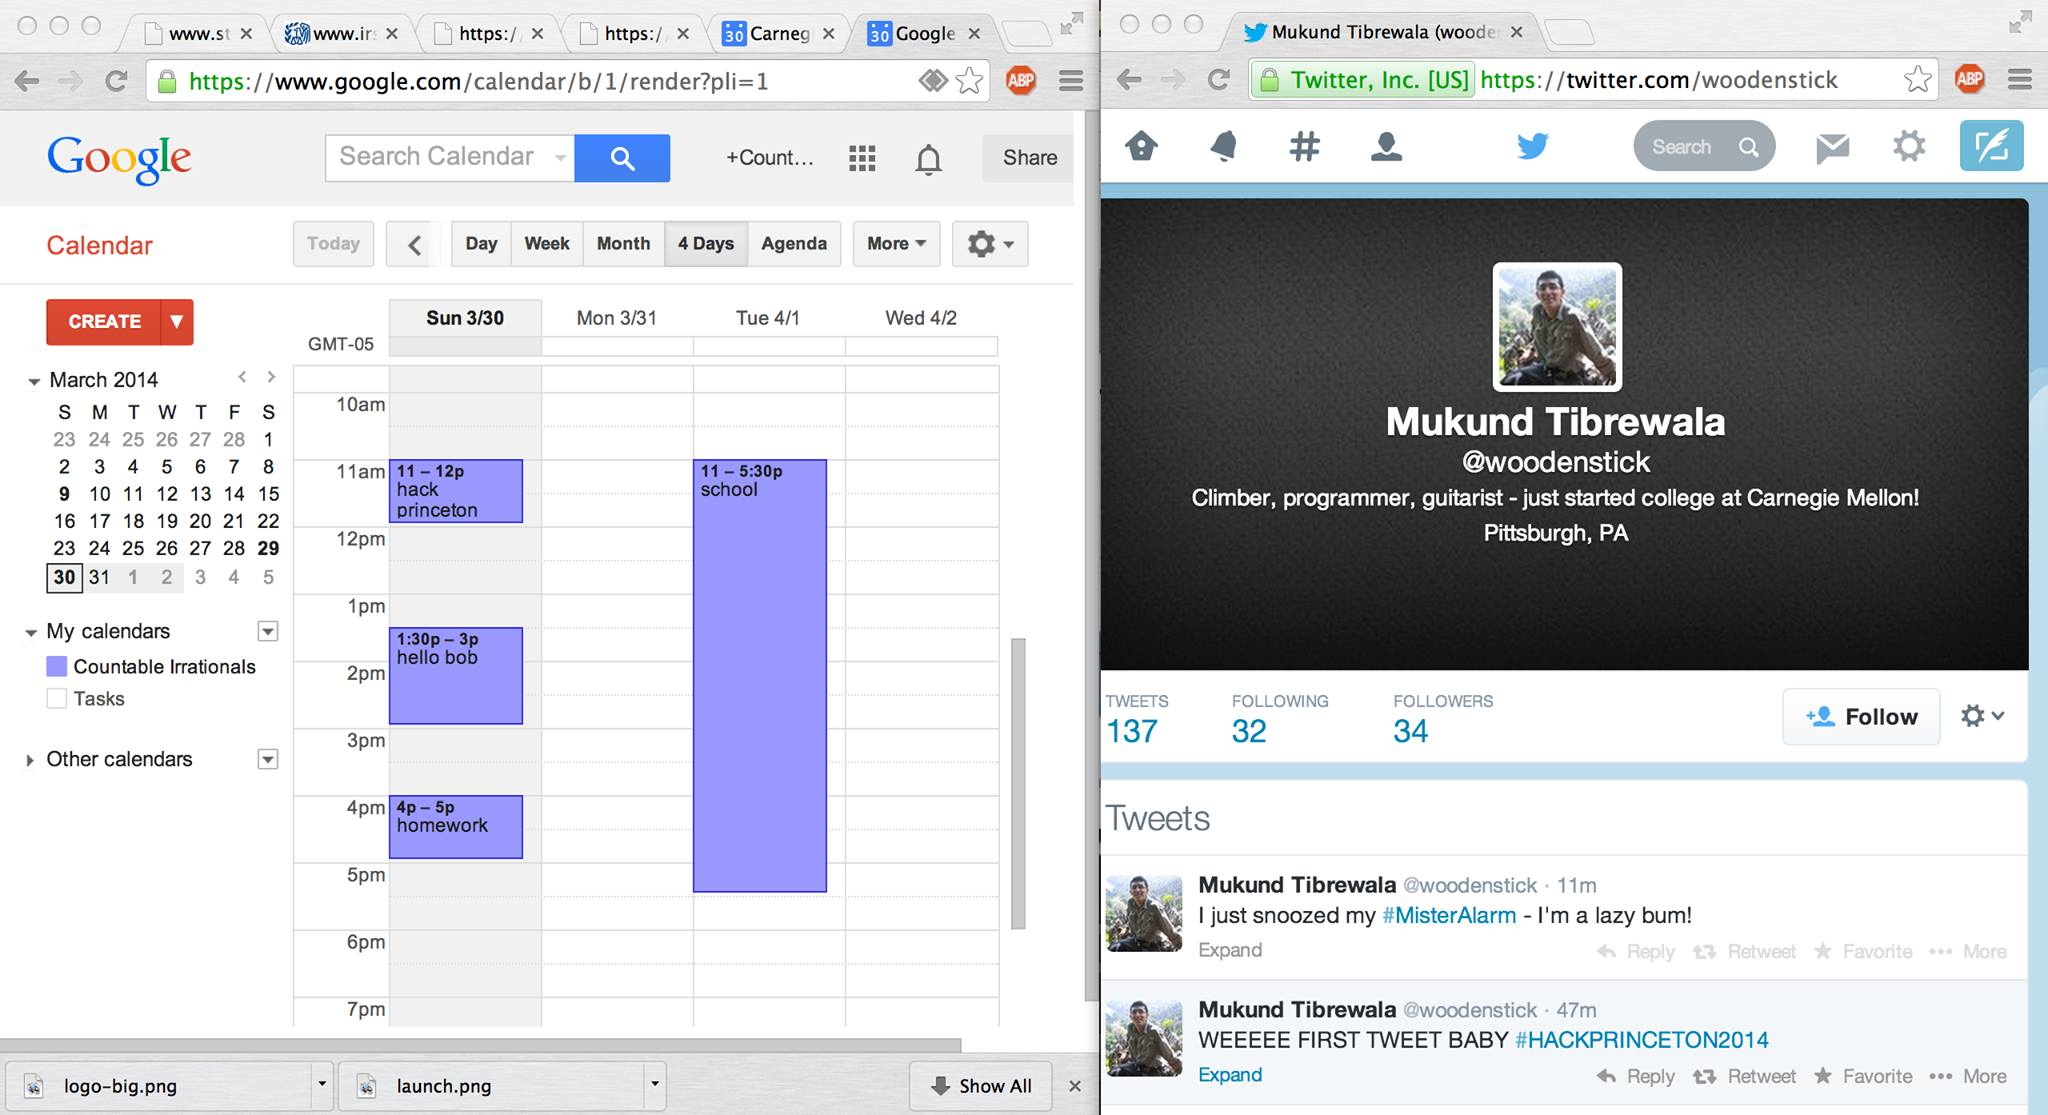Open Twitter direct messages envelope icon
The image size is (2048, 1115).
1831,148
